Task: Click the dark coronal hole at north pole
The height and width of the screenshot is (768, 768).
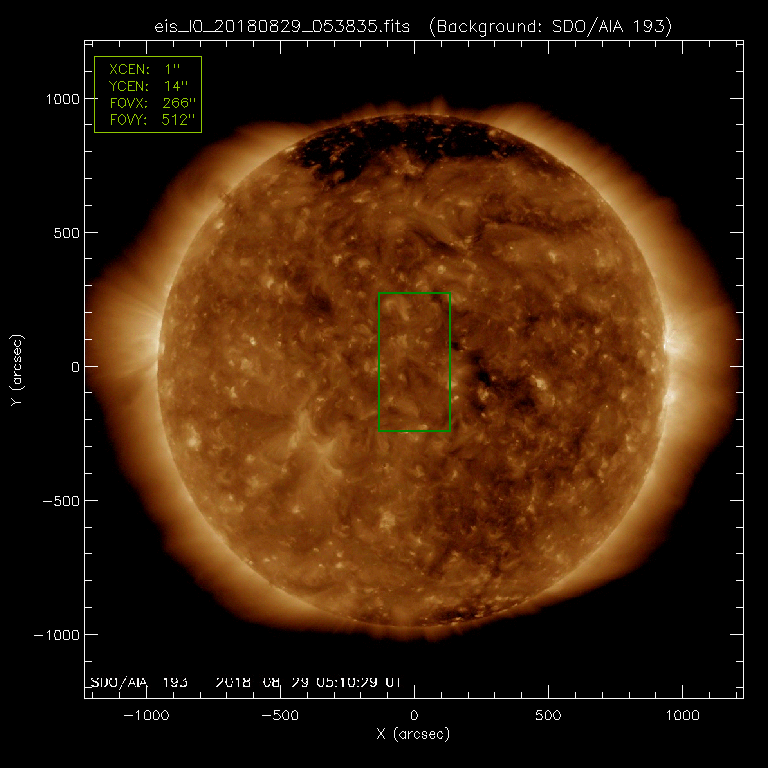Action: (x=400, y=148)
